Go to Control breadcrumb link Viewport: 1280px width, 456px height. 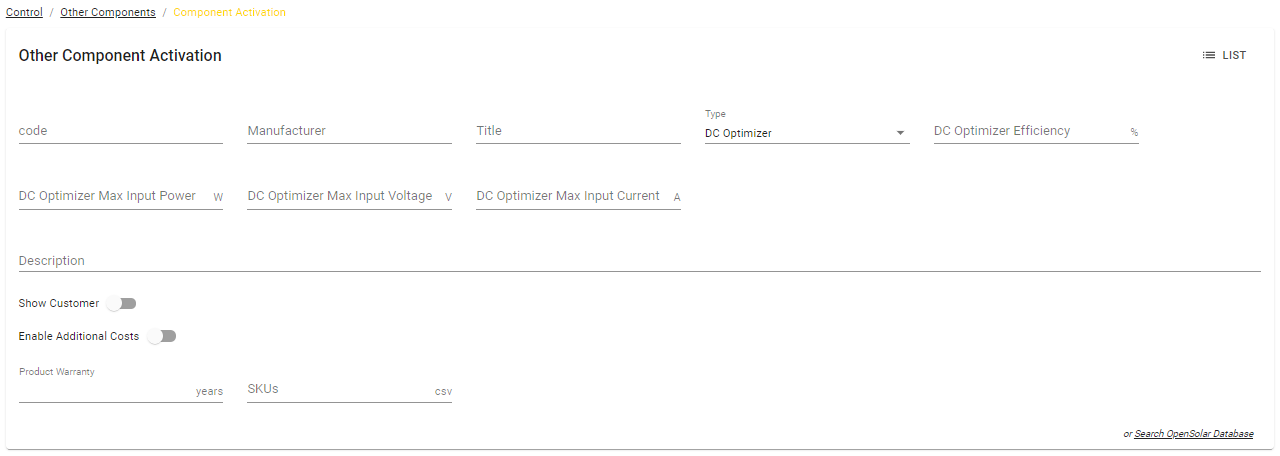pyautogui.click(x=24, y=12)
